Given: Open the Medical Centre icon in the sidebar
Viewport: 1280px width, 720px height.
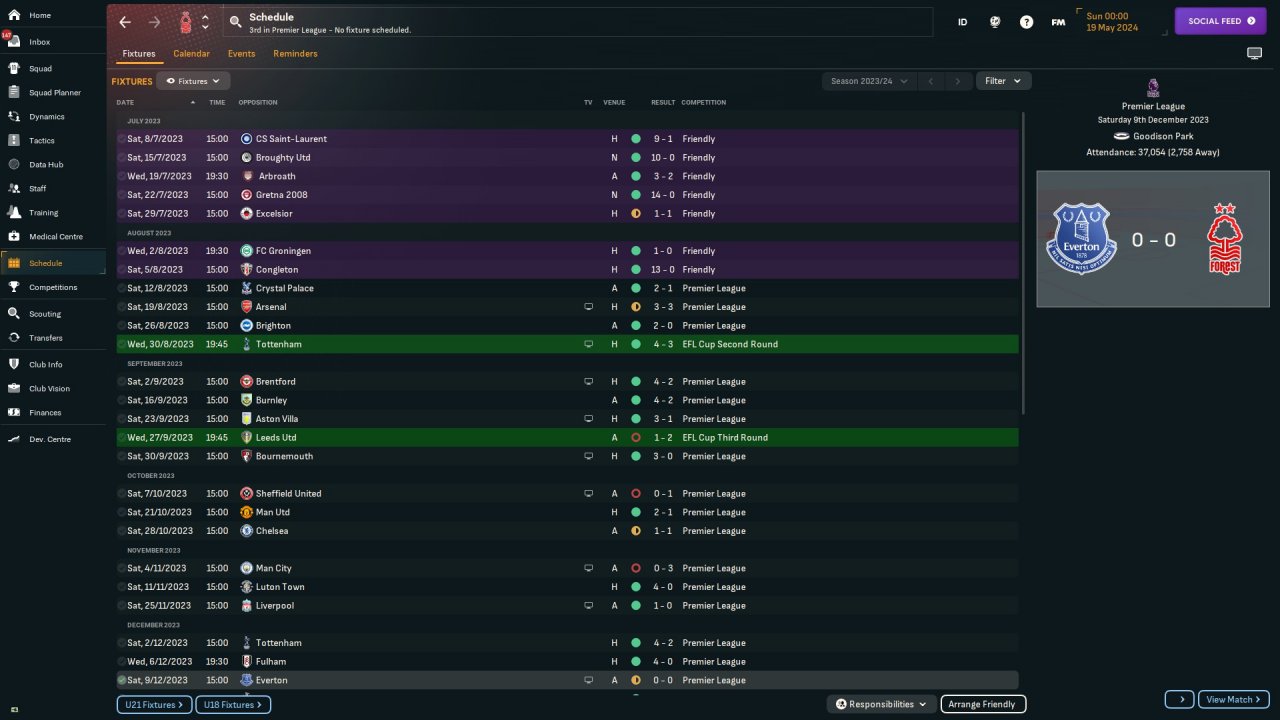Looking at the screenshot, I should pyautogui.click(x=14, y=237).
